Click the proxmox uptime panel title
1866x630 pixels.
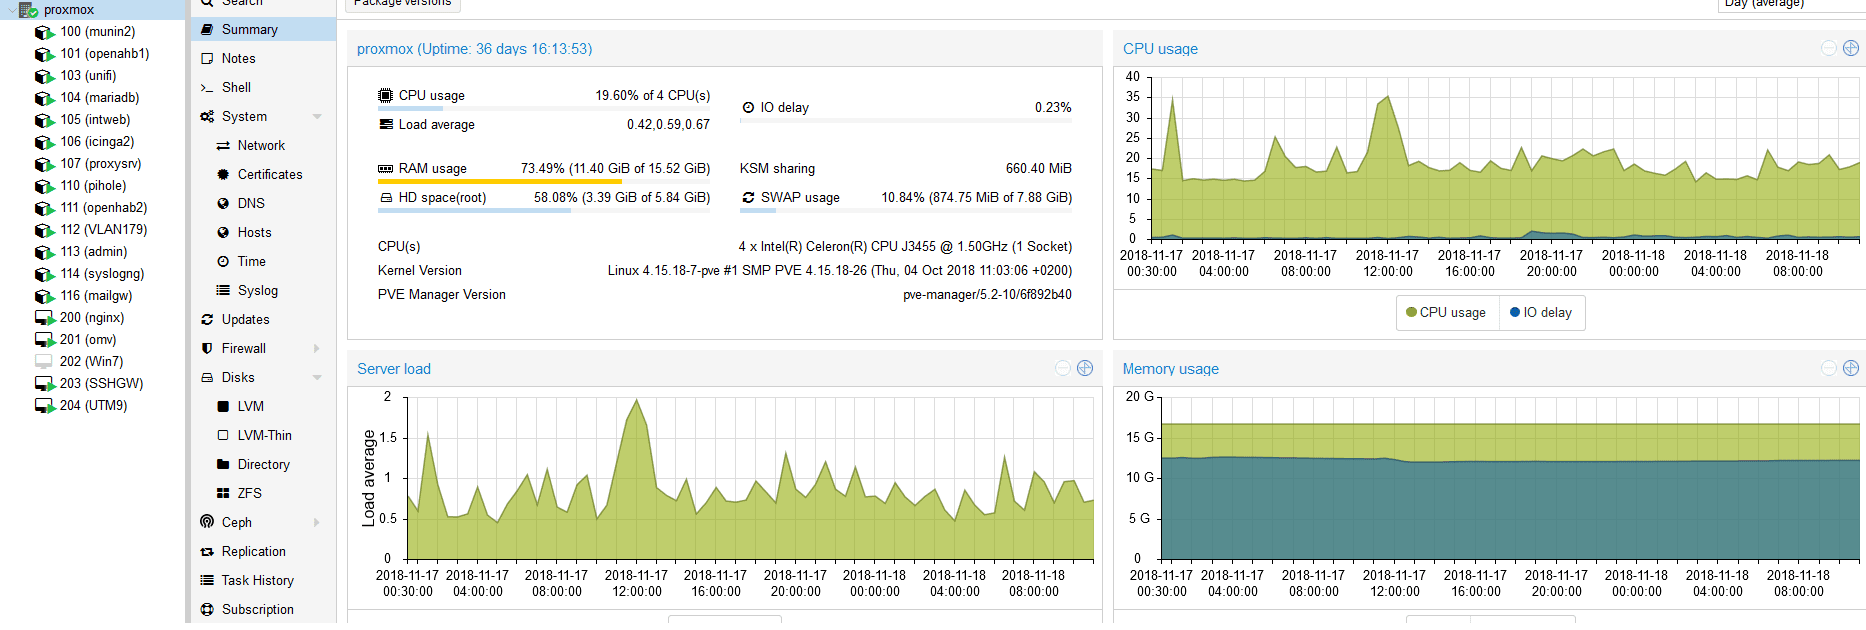click(474, 49)
